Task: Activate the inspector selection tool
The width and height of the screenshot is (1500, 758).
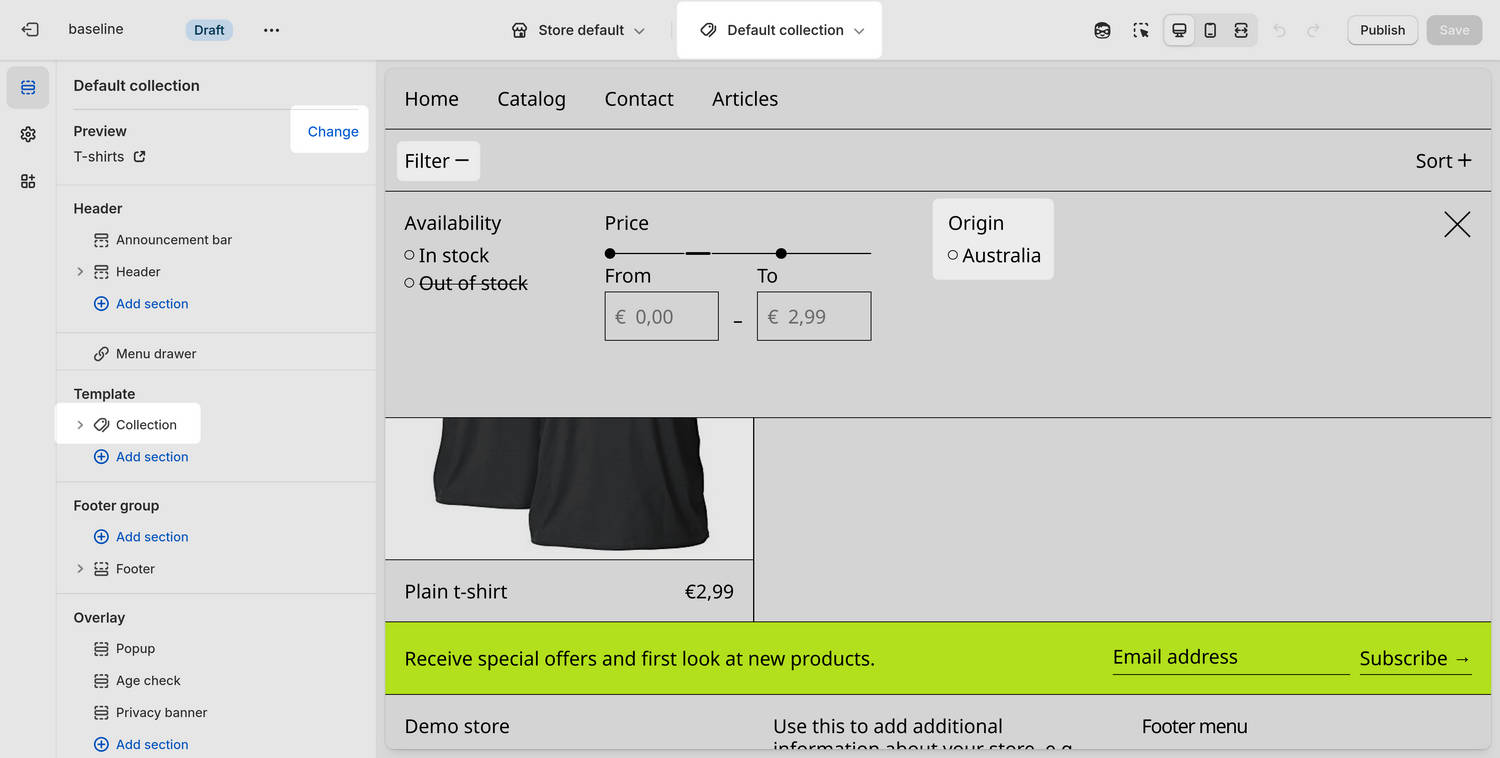Action: point(1141,30)
